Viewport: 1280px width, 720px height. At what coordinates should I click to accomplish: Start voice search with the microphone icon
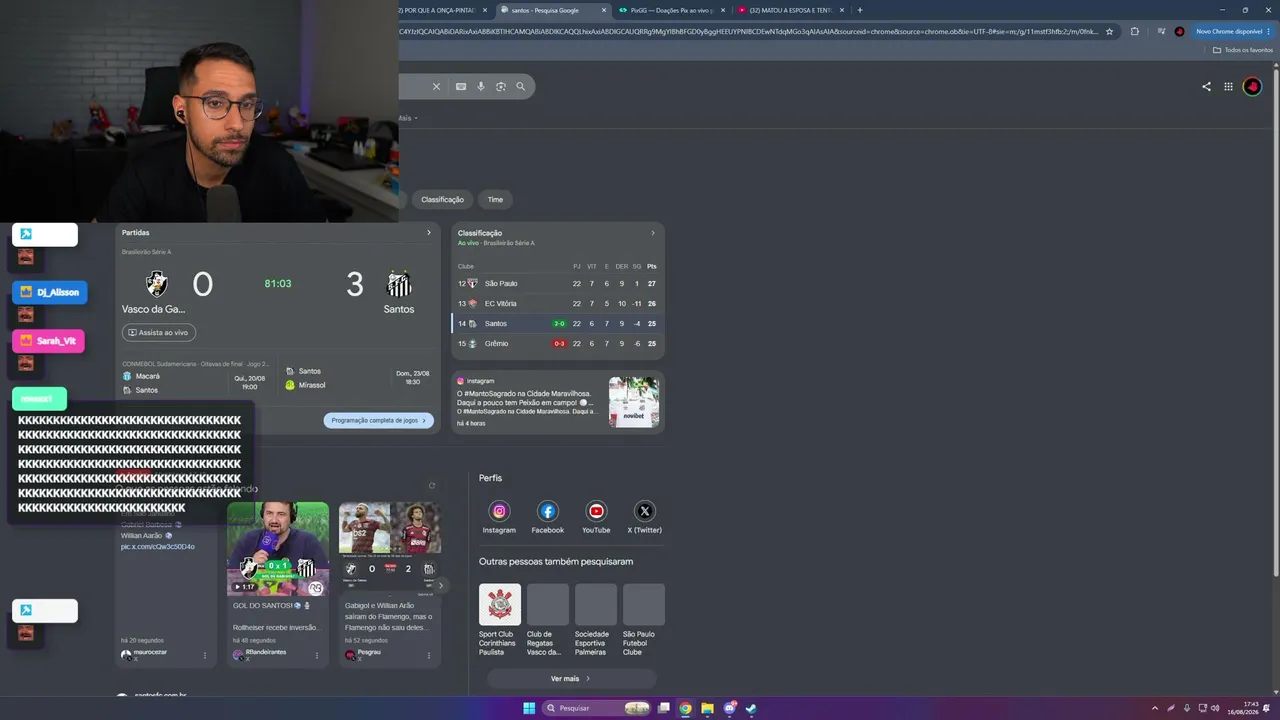(x=481, y=87)
